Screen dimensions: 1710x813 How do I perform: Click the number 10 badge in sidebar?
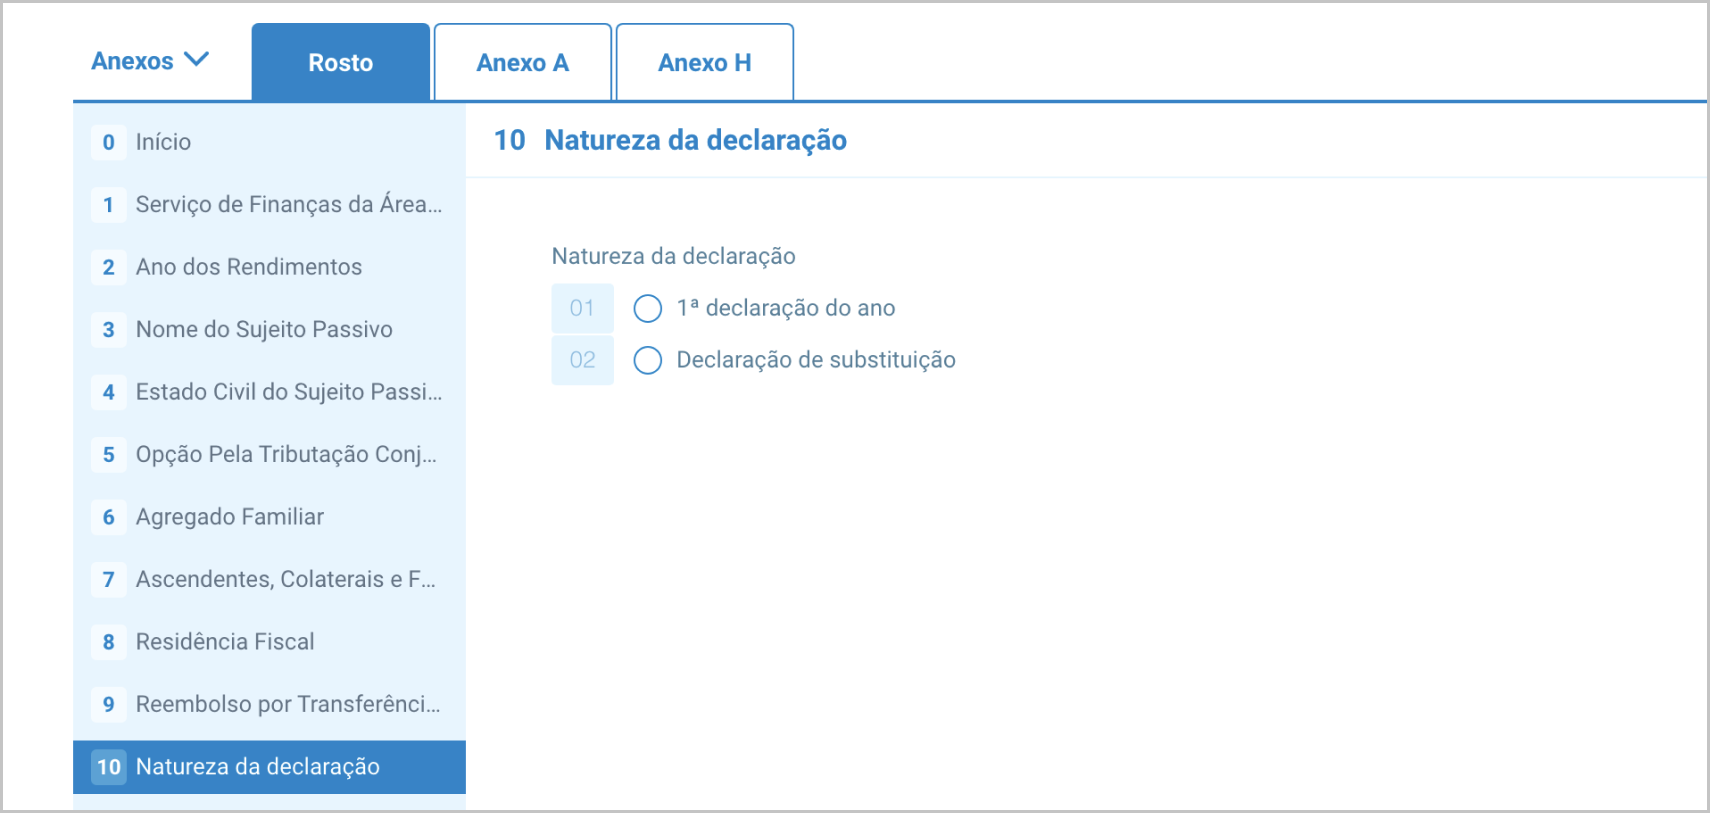pyautogui.click(x=109, y=767)
